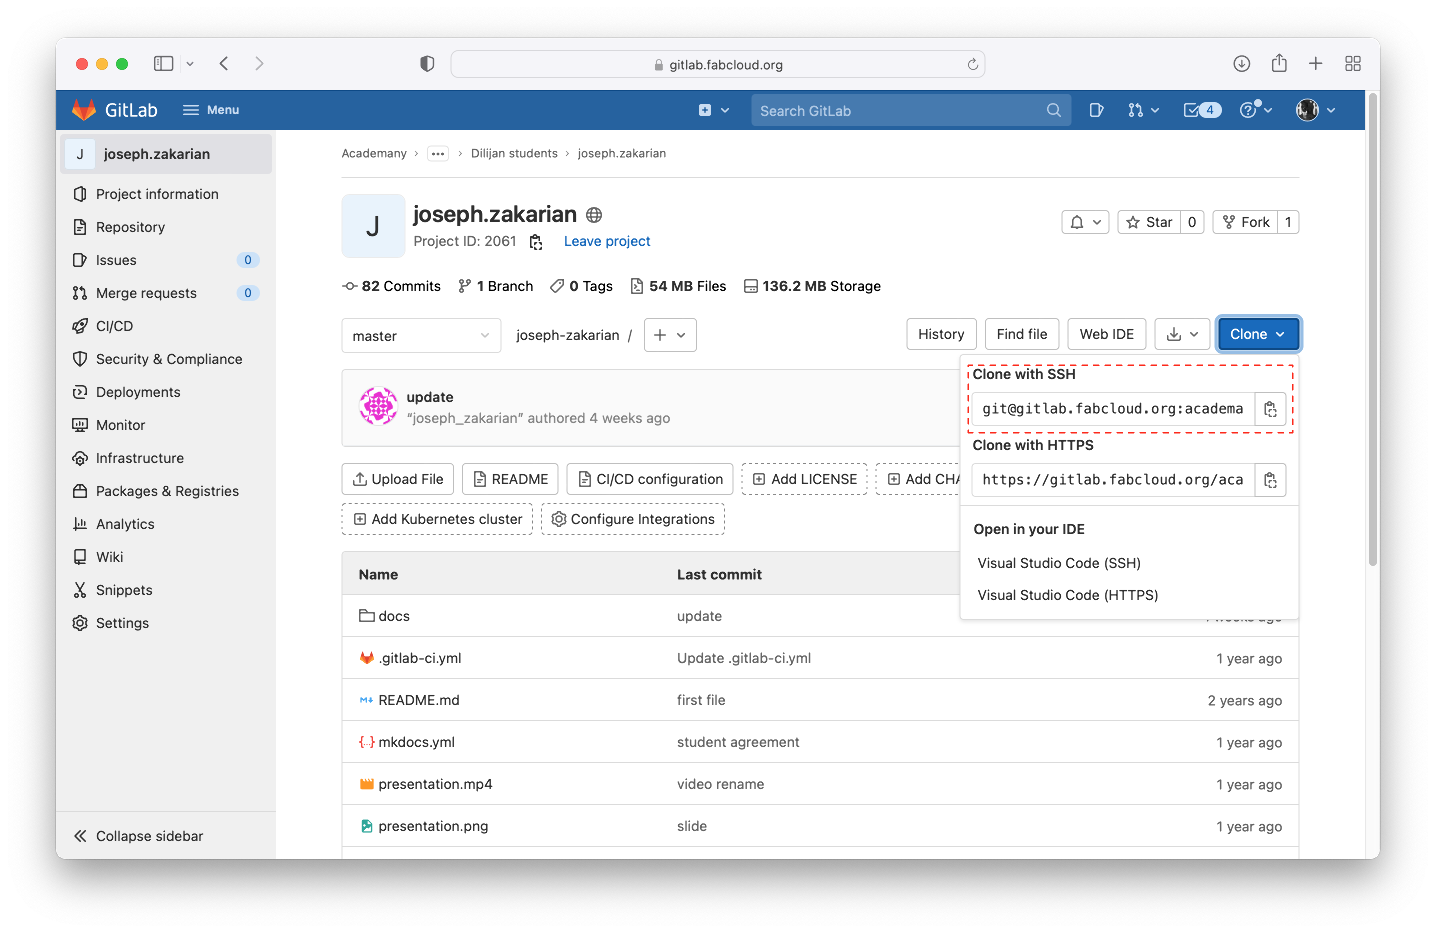This screenshot has width=1436, height=933.
Task: Open the Clone dropdown
Action: coord(1258,333)
